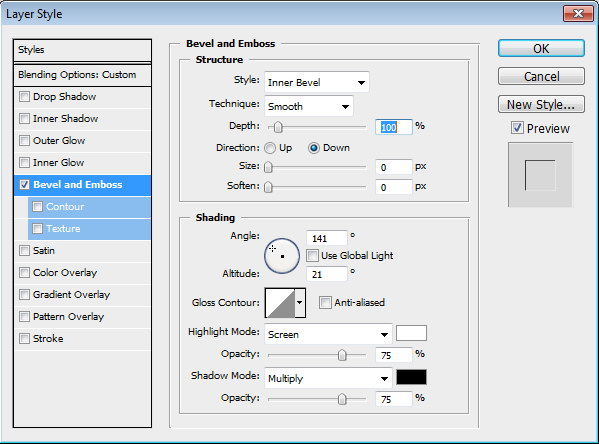
Task: Open the Style dropdown showing Inner Bevel
Action: [317, 82]
